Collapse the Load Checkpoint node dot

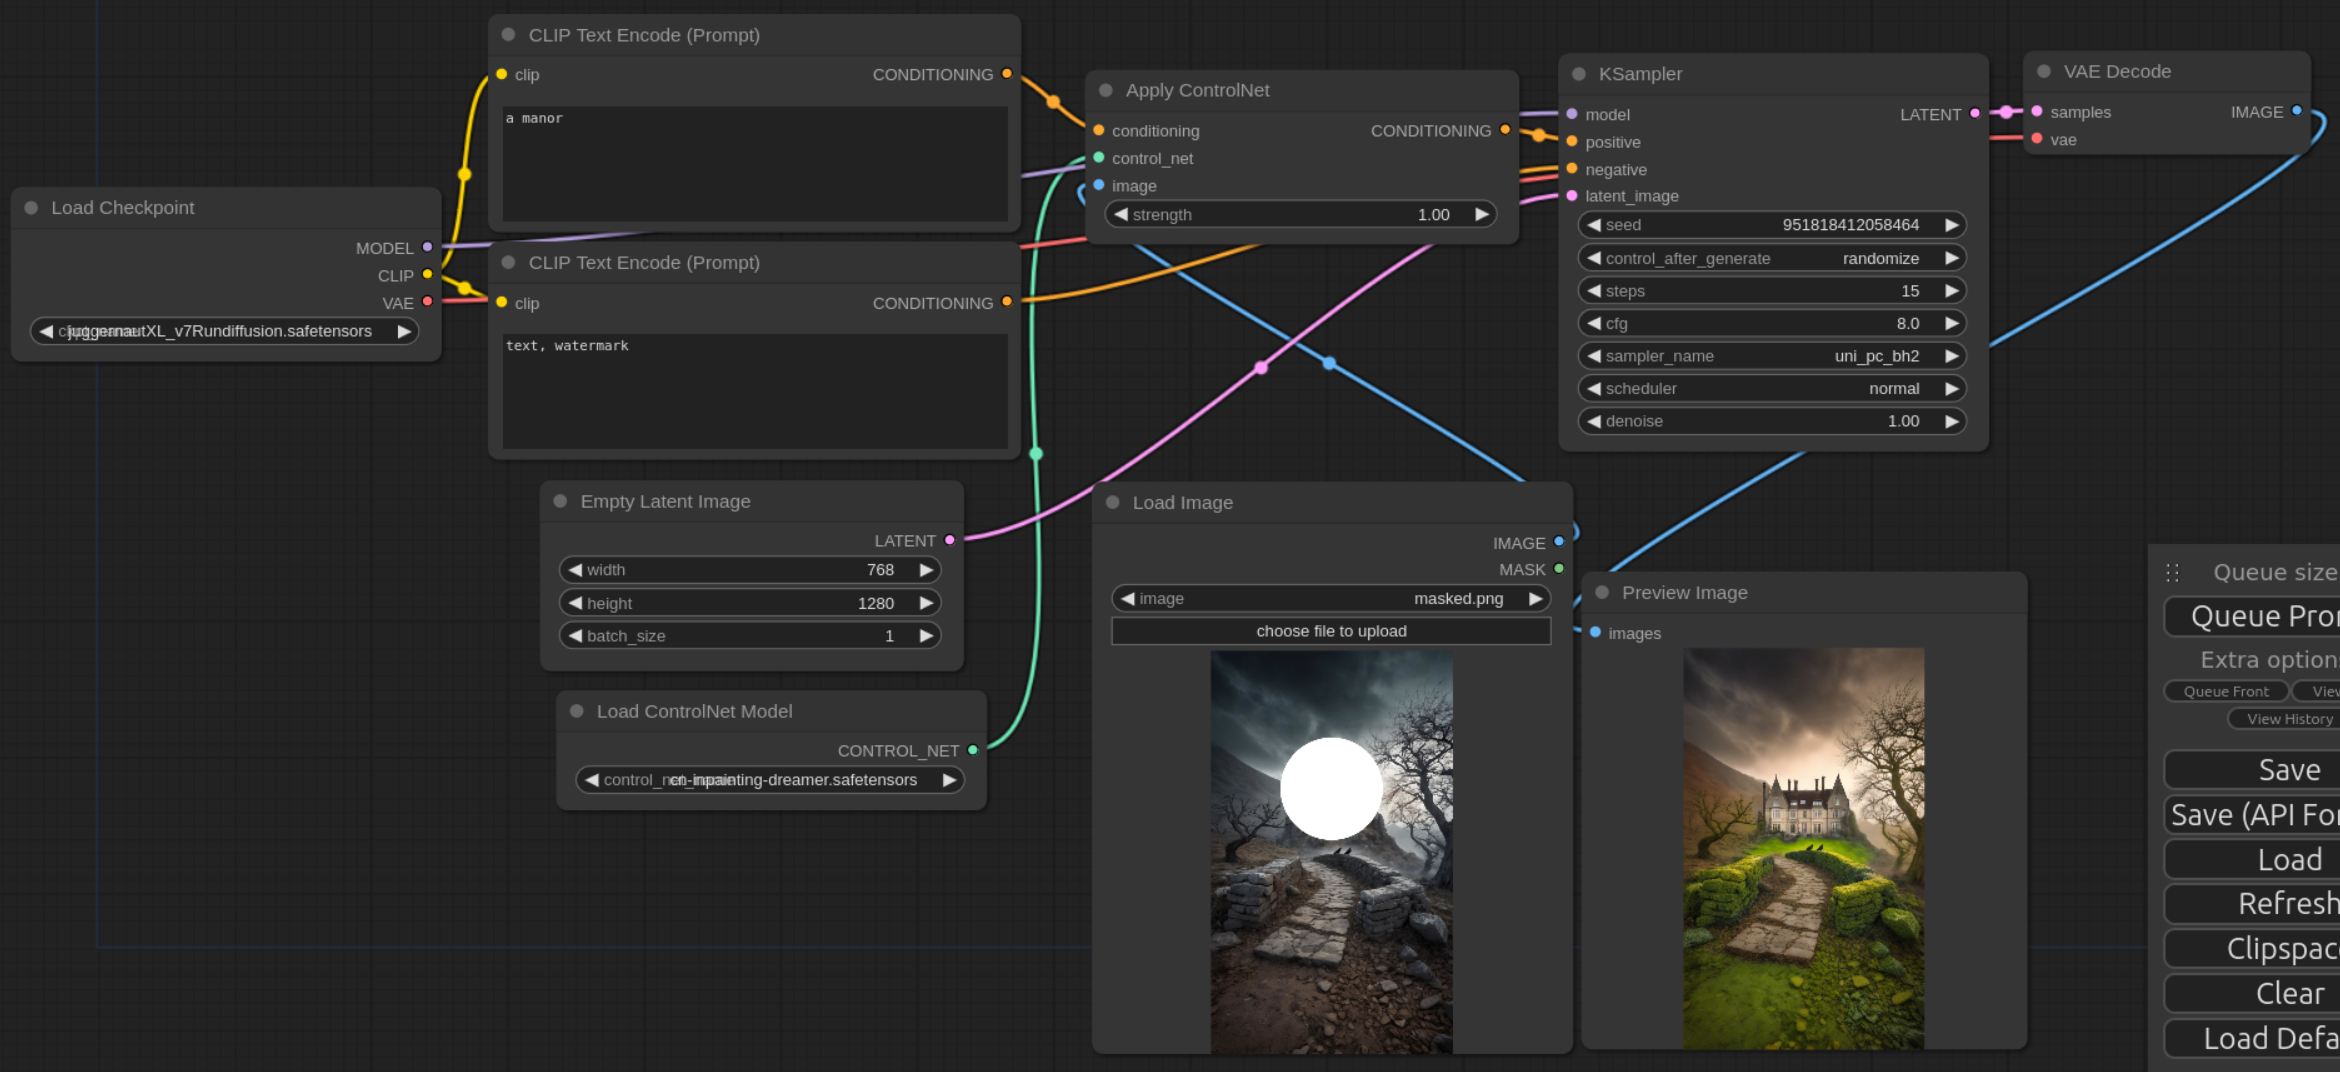tap(31, 208)
